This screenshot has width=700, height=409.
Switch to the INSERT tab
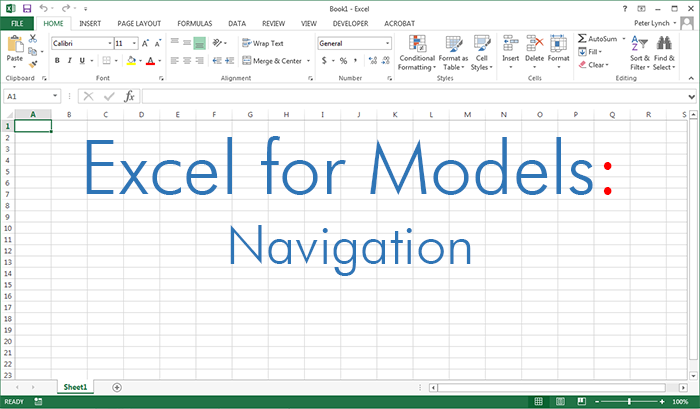(90, 23)
